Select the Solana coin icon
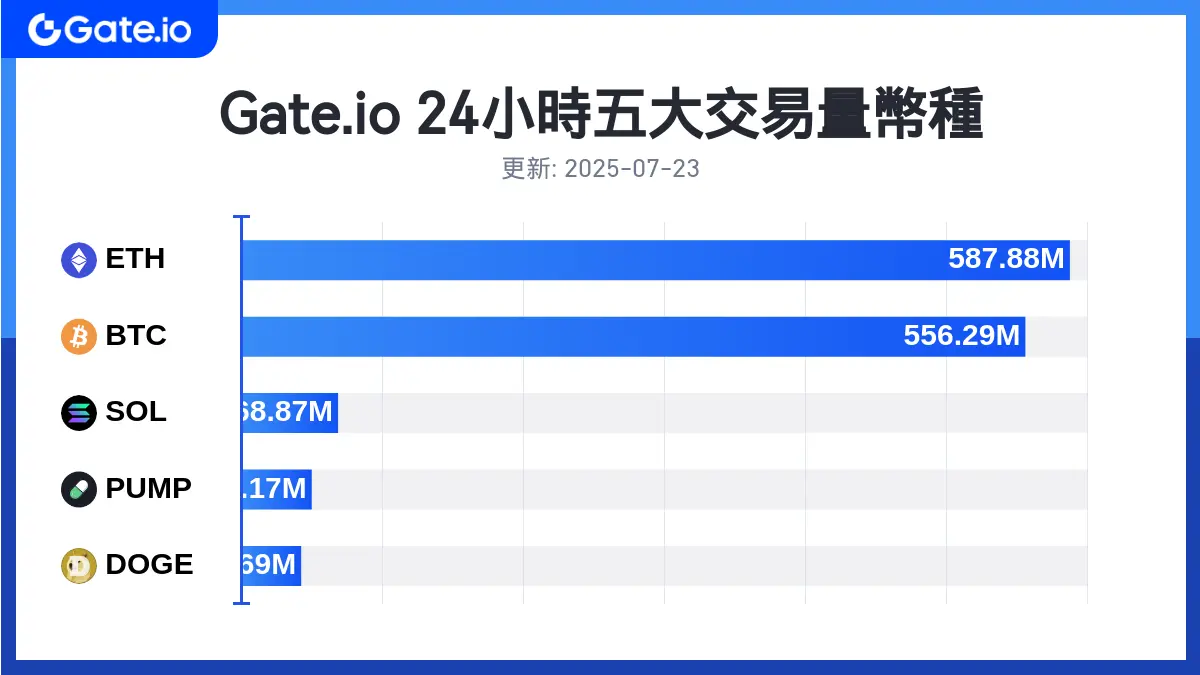 (x=79, y=413)
